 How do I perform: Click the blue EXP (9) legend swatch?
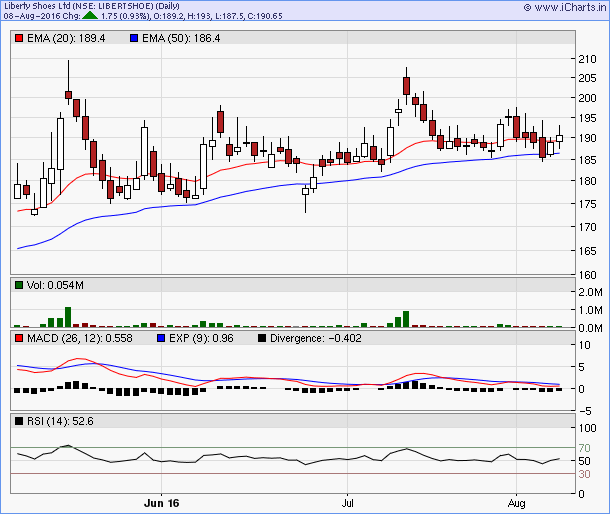coord(161,338)
